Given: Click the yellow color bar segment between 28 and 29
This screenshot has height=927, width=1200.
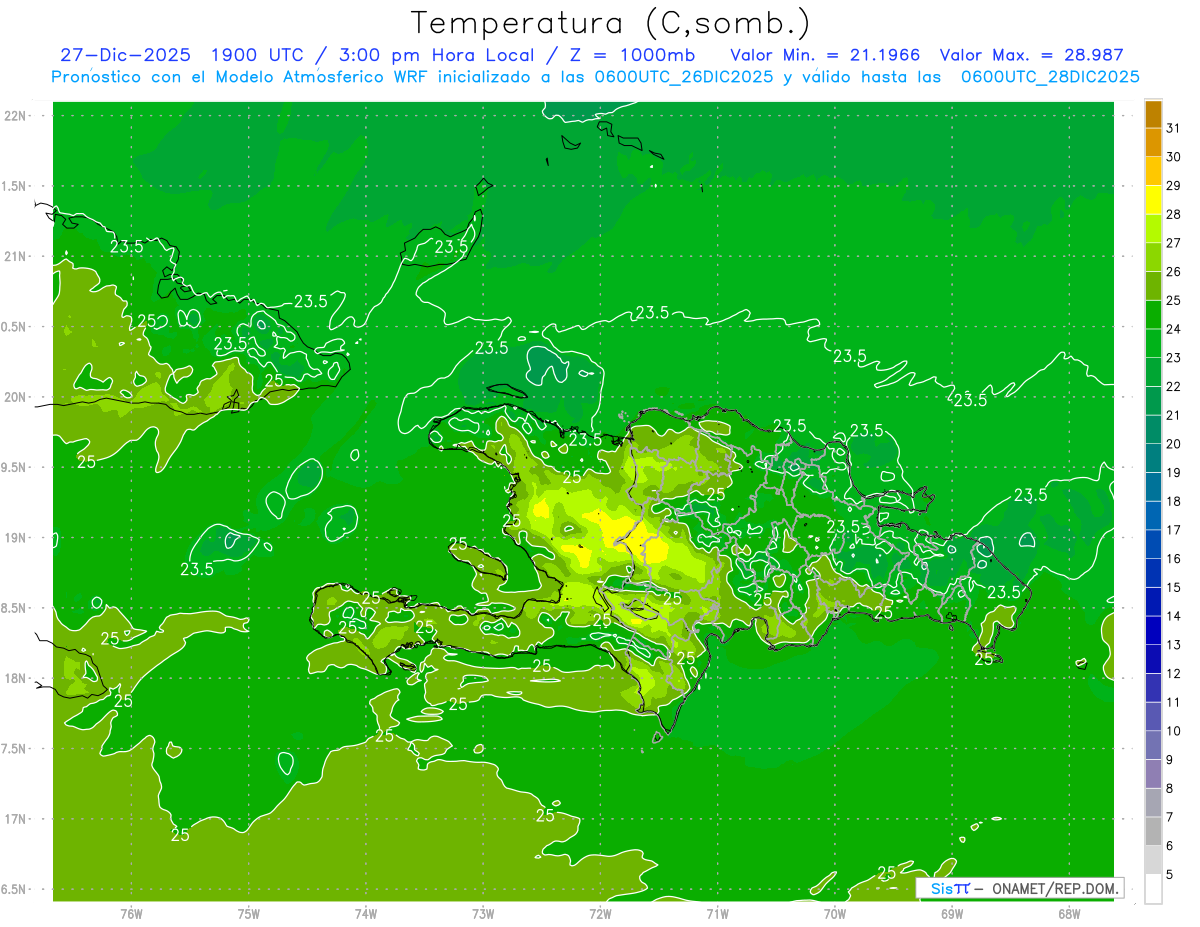Looking at the screenshot, I should [1153, 200].
